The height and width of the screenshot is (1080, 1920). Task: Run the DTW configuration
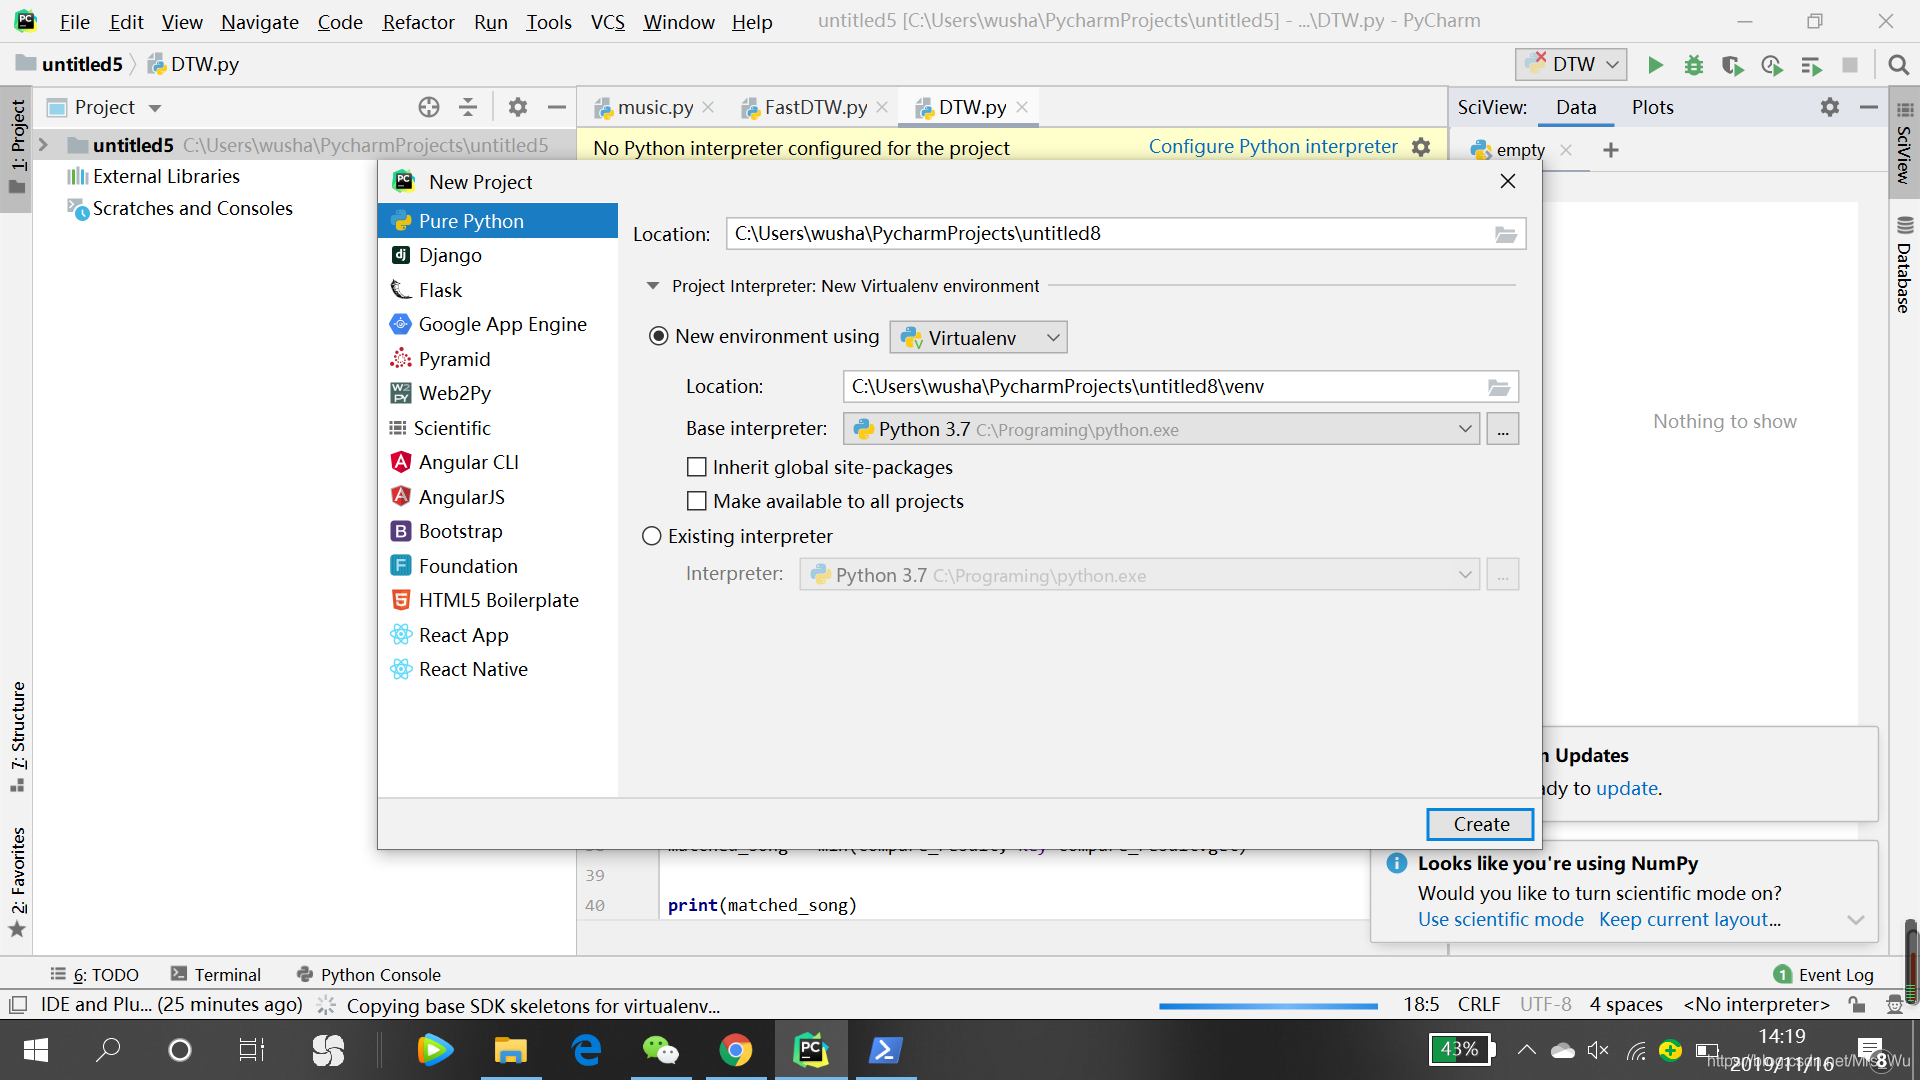pyautogui.click(x=1655, y=65)
